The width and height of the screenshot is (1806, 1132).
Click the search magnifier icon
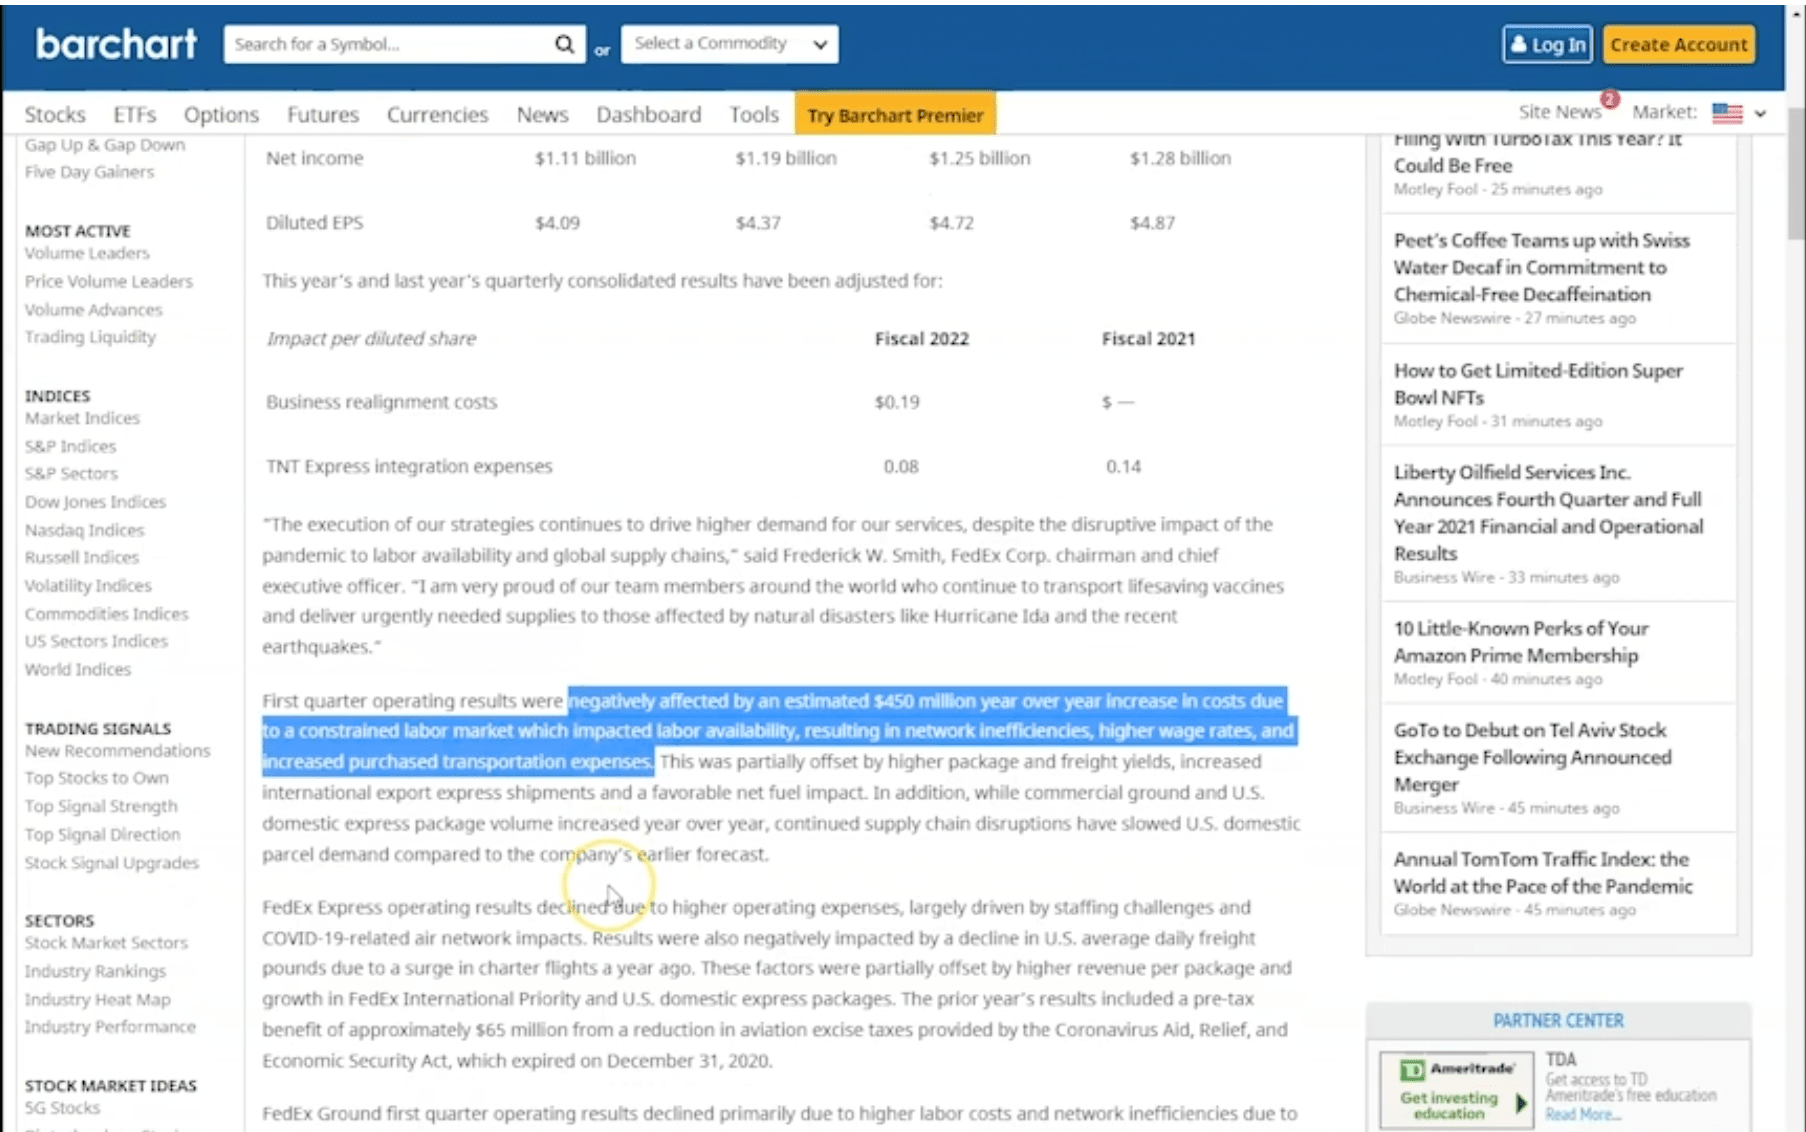click(x=564, y=44)
